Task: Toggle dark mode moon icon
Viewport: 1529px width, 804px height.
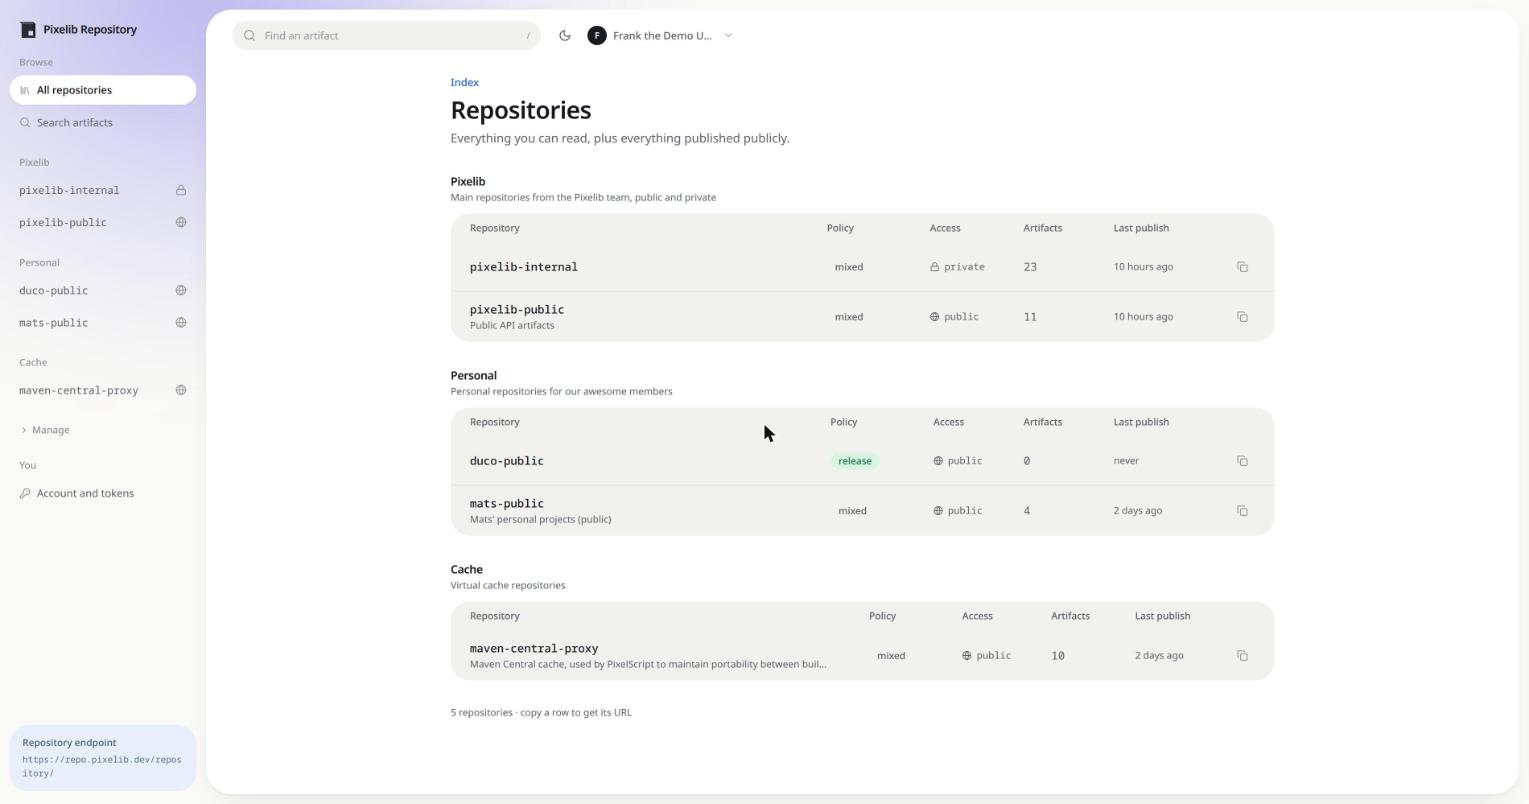Action: click(565, 35)
